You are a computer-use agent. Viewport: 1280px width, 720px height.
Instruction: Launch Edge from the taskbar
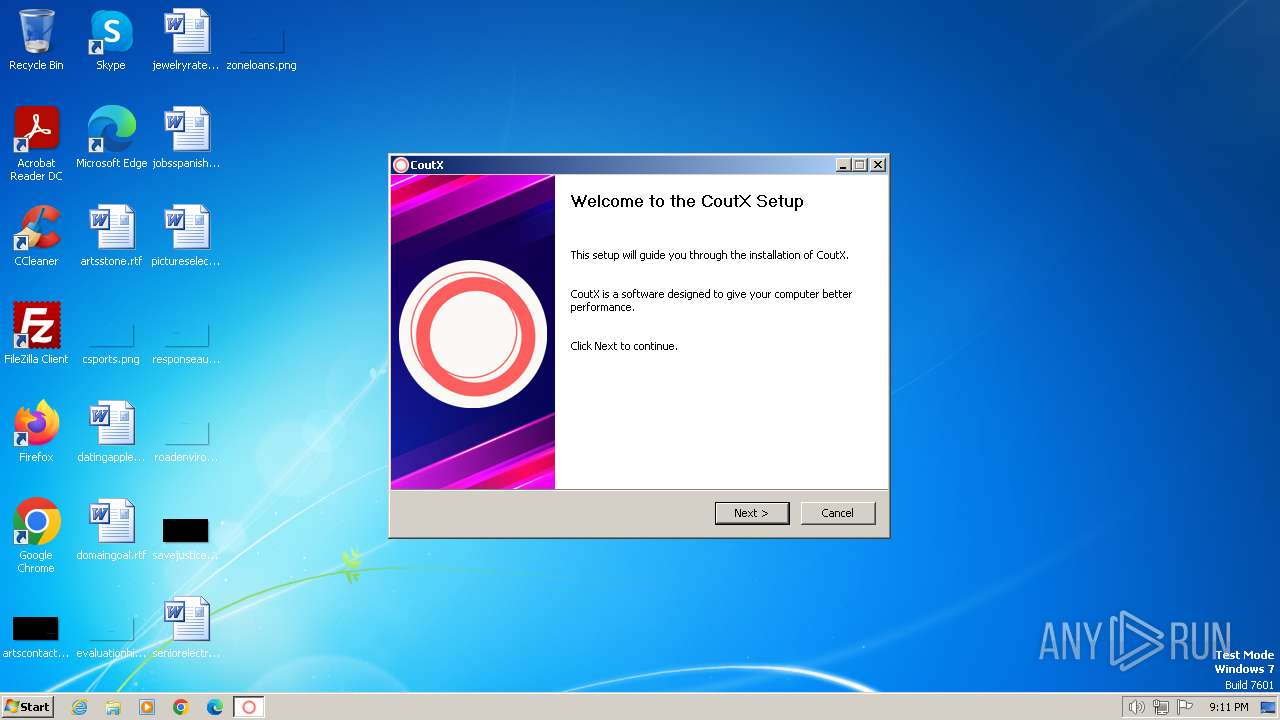[x=215, y=707]
